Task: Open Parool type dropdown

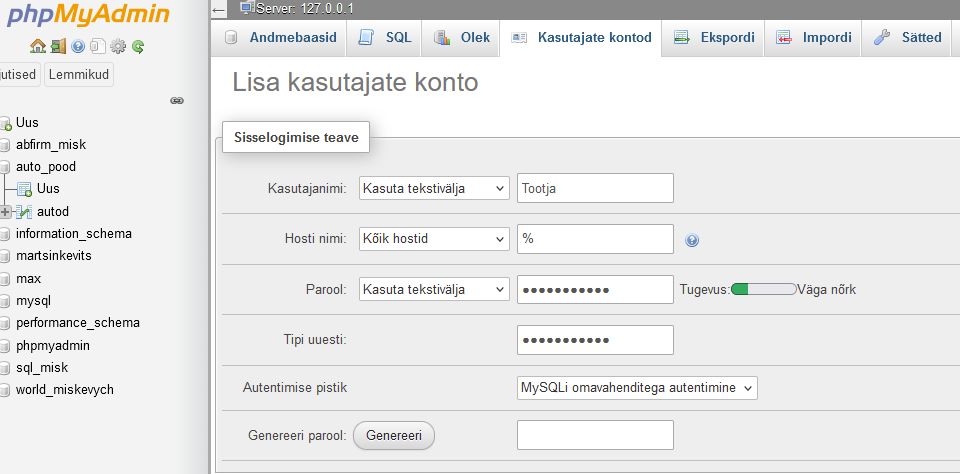Action: coord(434,289)
